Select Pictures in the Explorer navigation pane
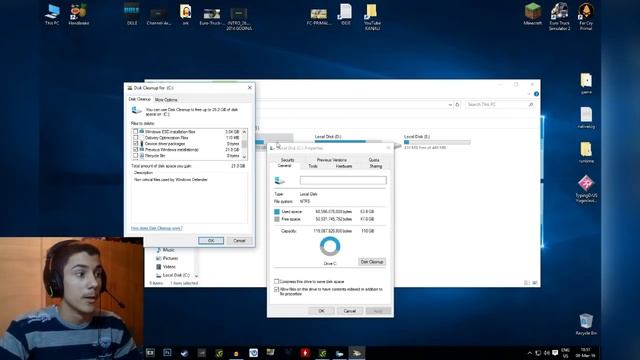640x360 pixels. point(167,258)
